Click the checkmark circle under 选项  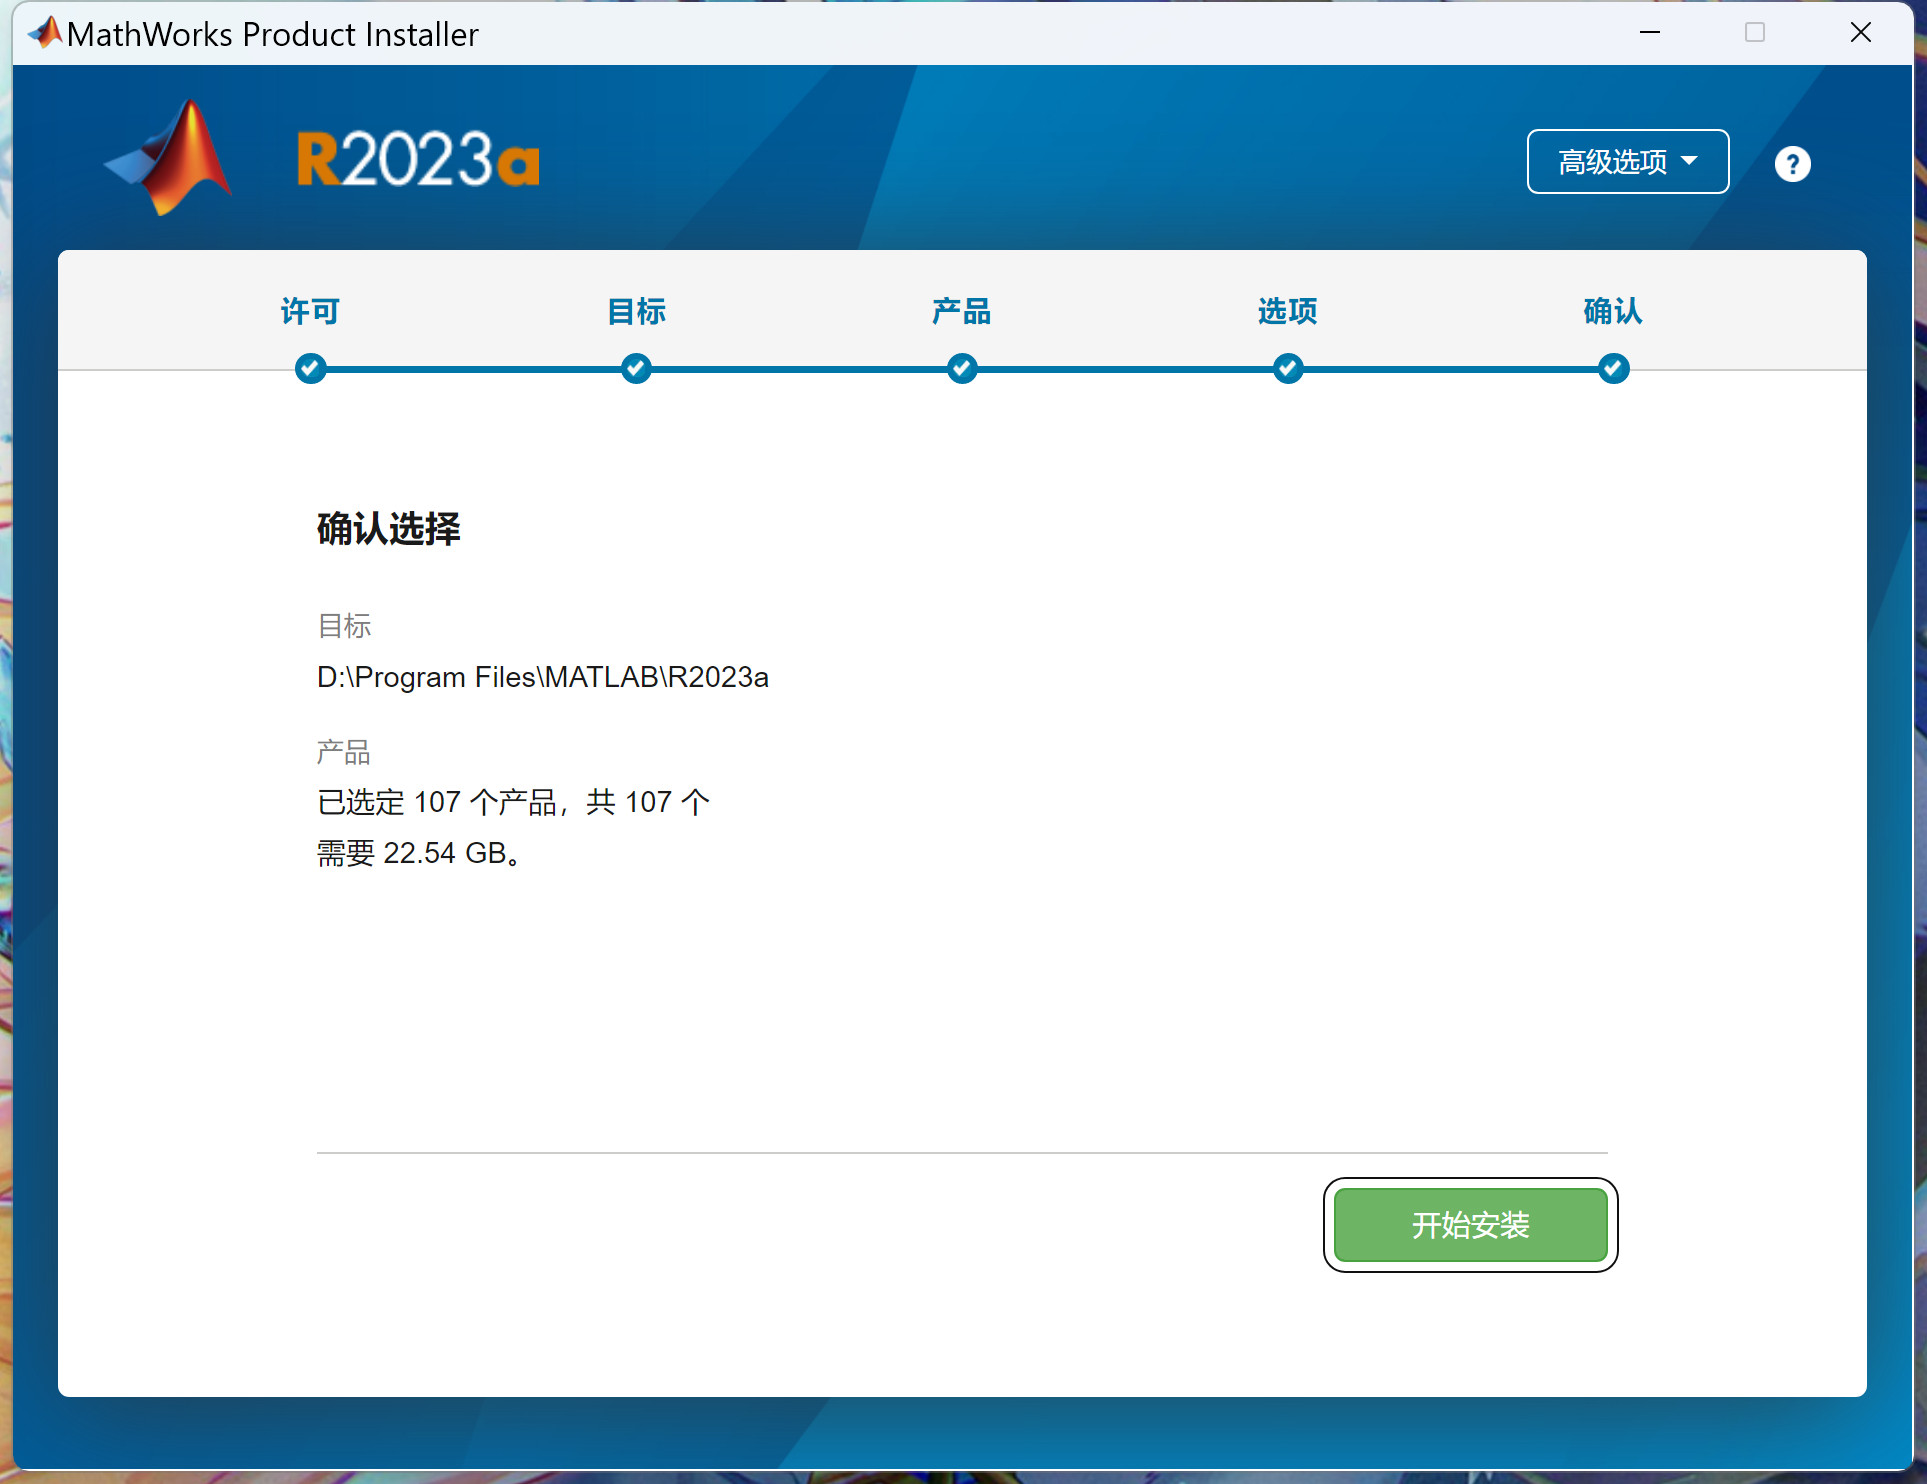(1288, 368)
